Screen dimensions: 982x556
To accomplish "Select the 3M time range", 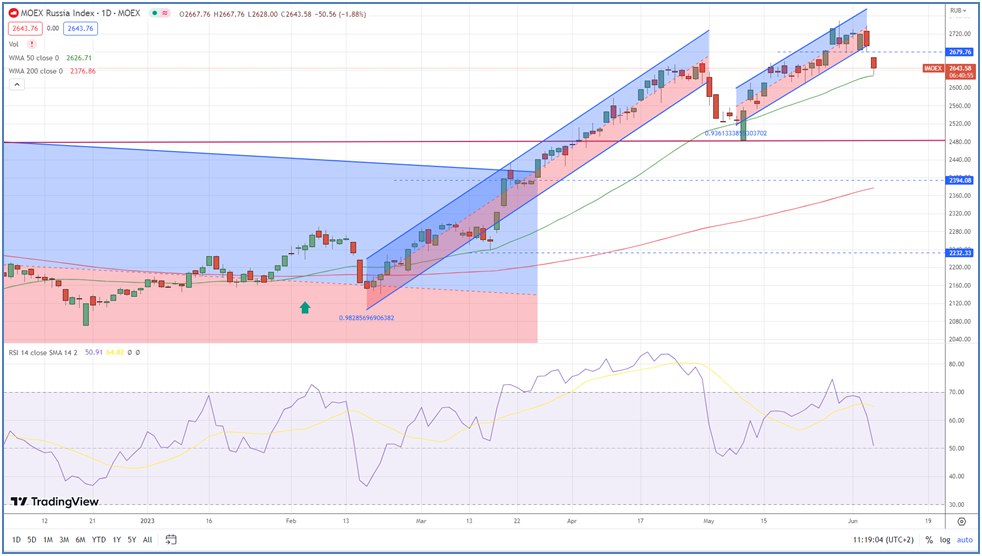I will coord(64,540).
